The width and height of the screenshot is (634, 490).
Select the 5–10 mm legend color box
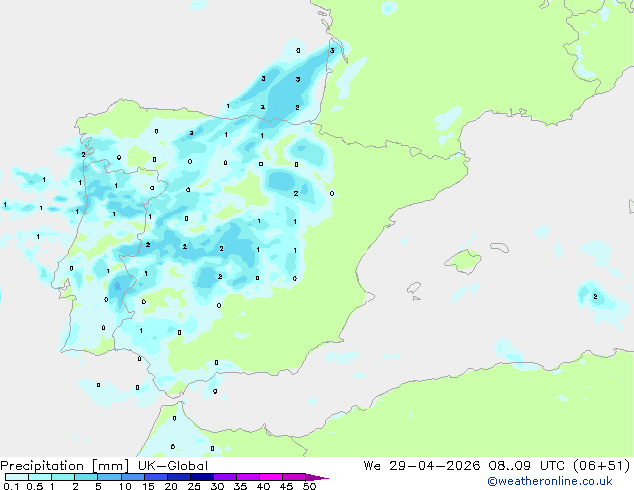(109, 477)
